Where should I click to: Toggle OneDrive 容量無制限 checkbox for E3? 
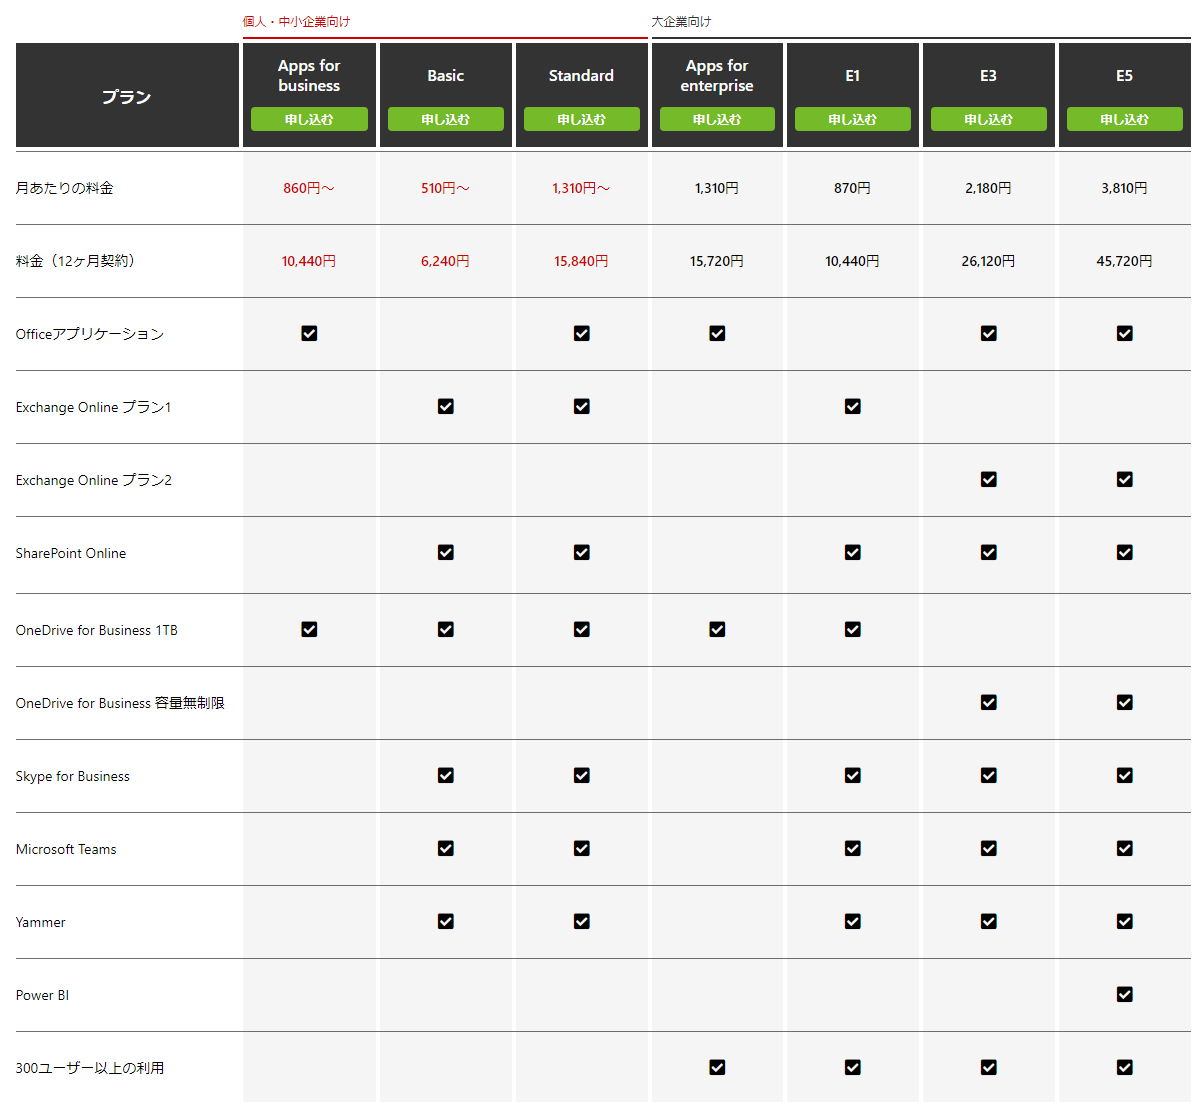pyautogui.click(x=989, y=702)
